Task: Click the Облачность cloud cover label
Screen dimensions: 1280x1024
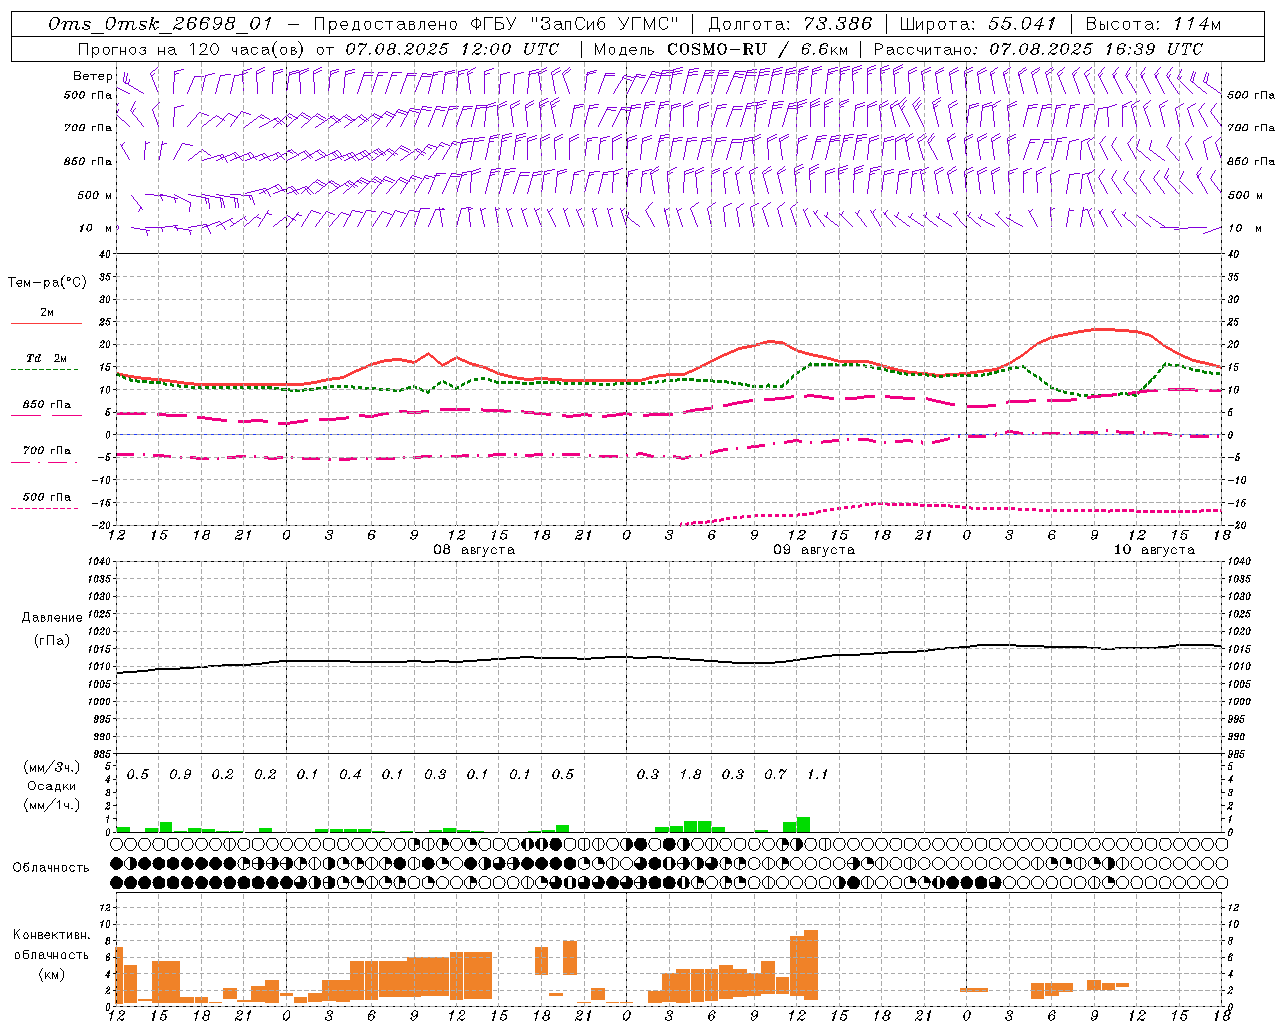Action: (x=51, y=867)
